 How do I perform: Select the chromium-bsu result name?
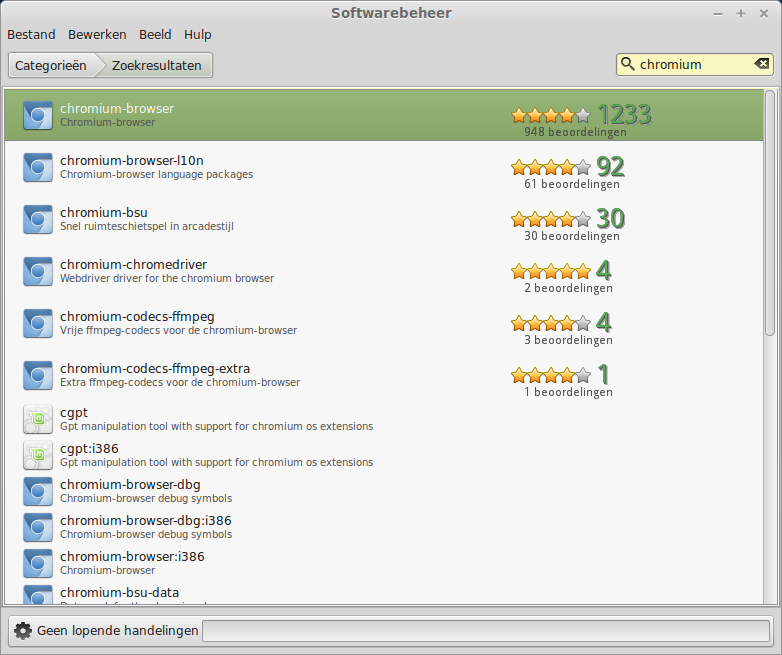pos(104,213)
